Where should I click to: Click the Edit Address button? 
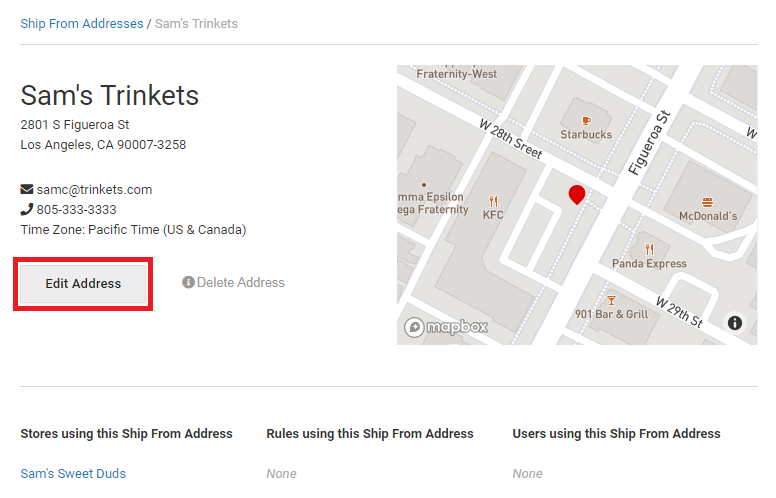coord(83,284)
